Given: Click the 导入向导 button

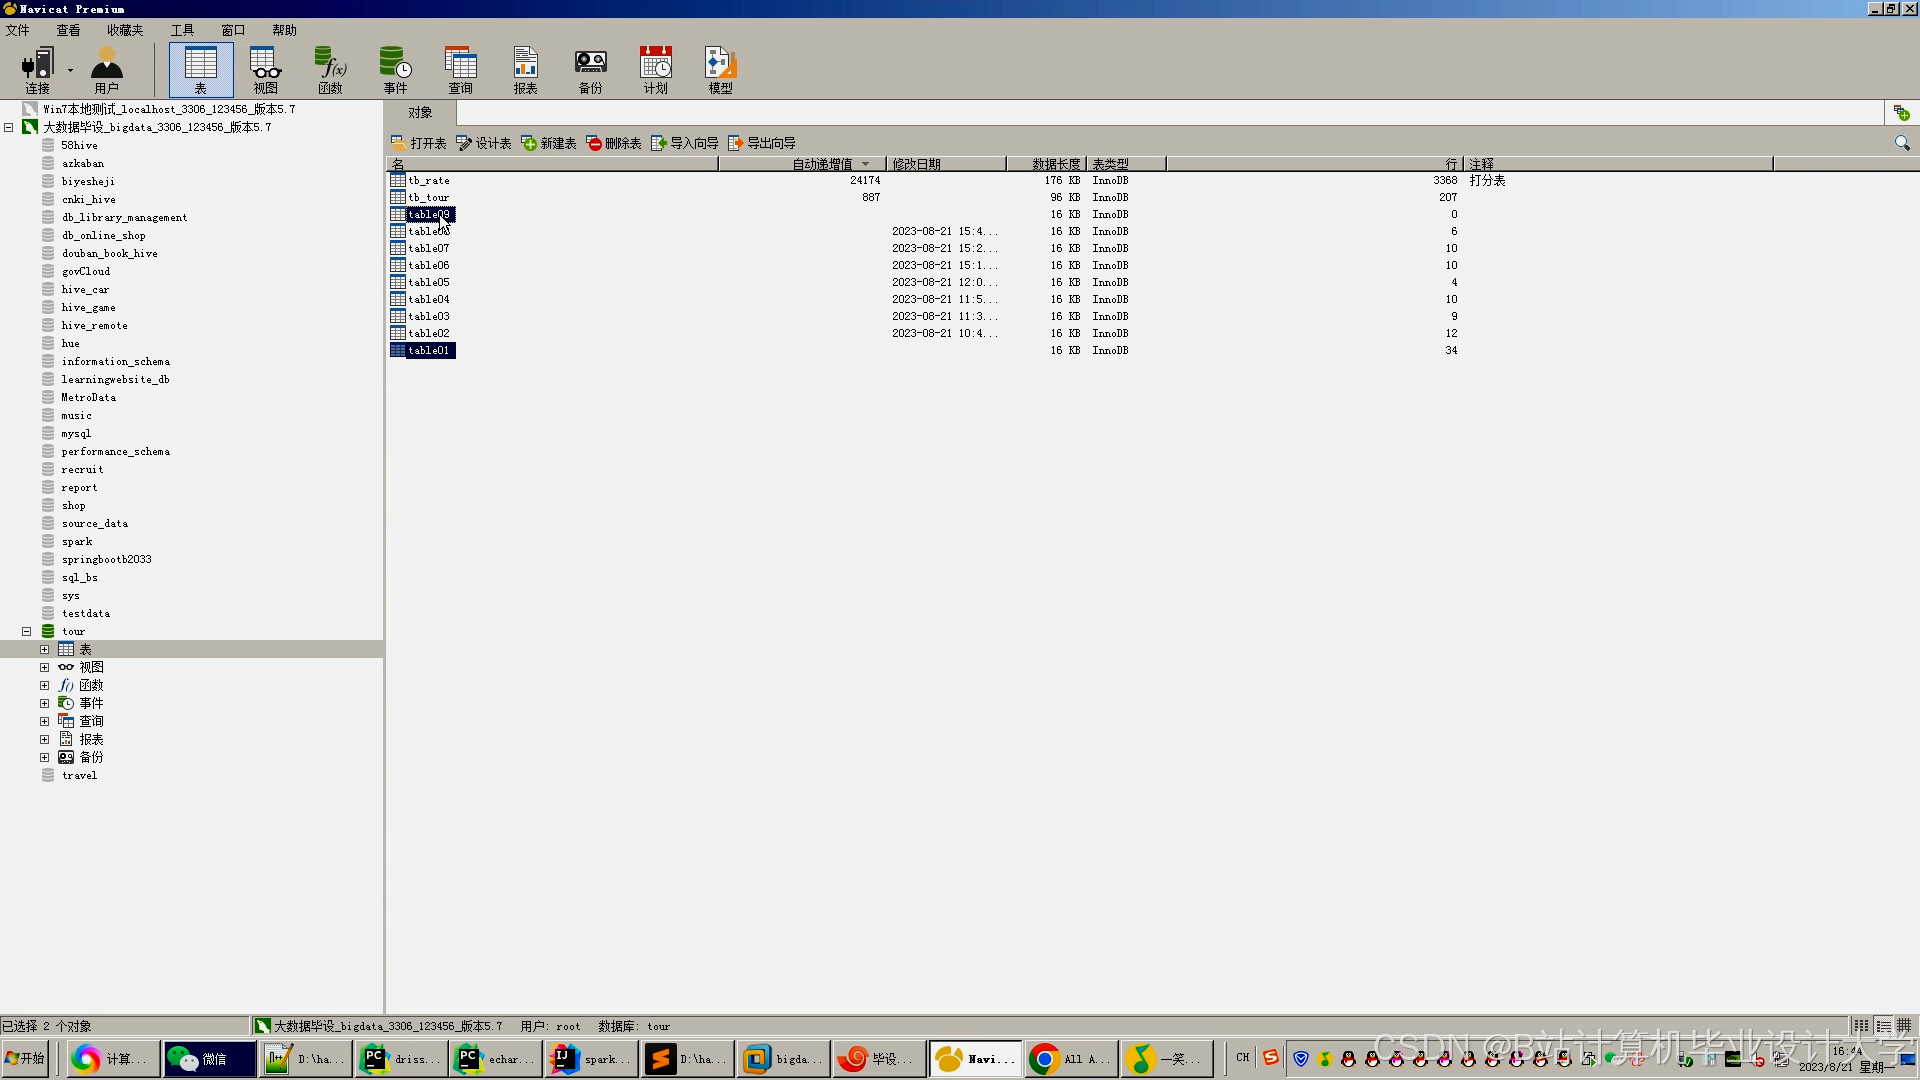Looking at the screenshot, I should point(685,143).
